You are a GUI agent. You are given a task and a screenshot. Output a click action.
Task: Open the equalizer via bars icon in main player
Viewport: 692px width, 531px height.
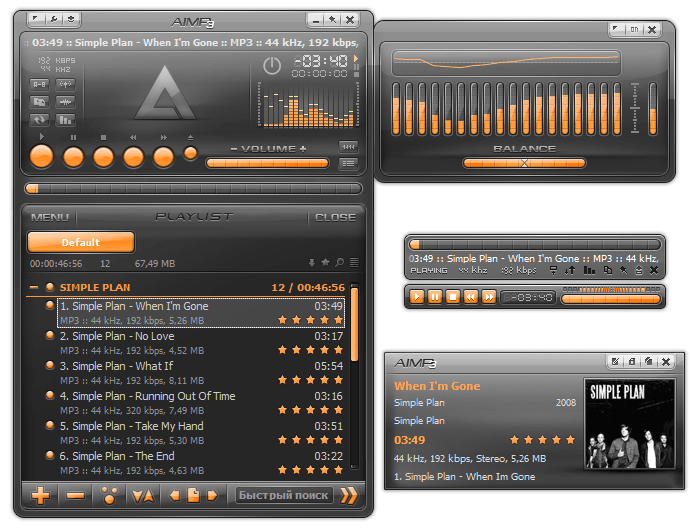[x=65, y=120]
